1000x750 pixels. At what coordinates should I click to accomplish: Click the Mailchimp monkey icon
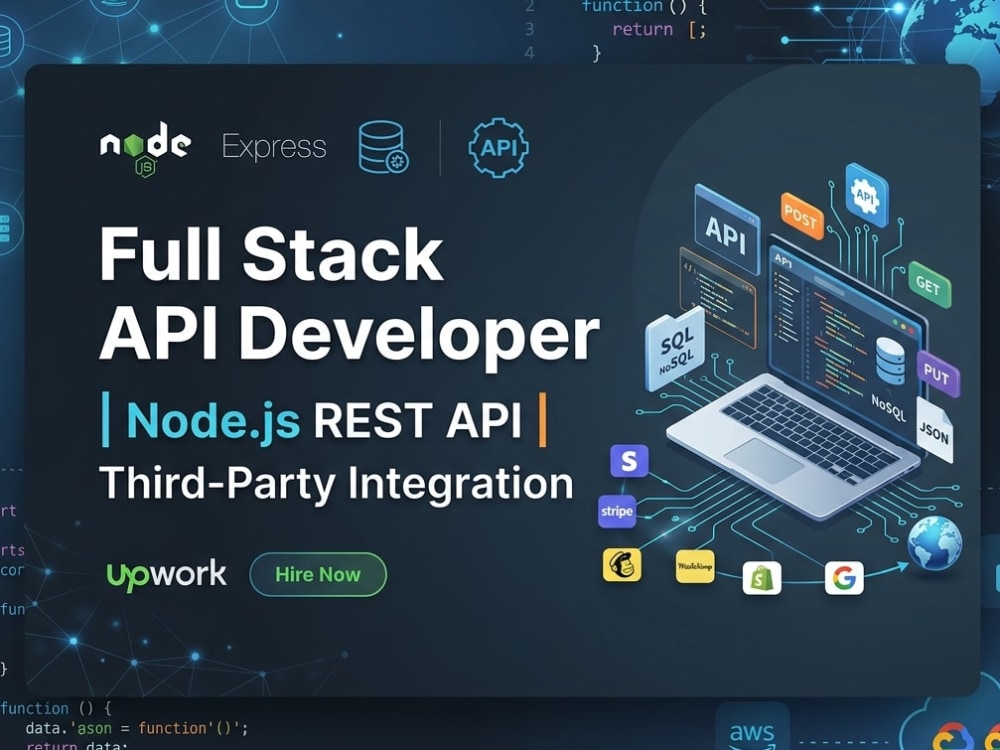point(622,565)
